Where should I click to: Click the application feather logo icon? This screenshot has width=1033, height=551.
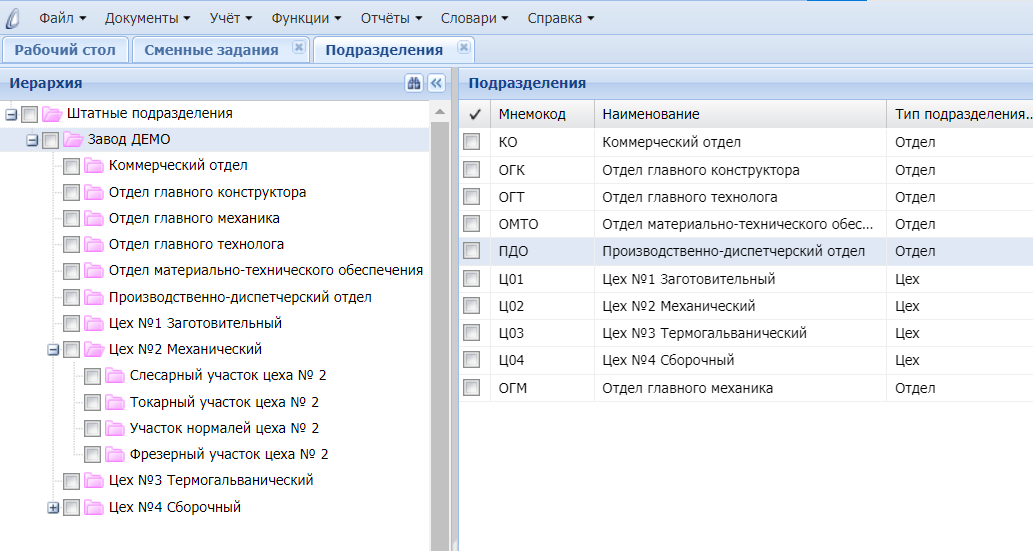click(14, 18)
